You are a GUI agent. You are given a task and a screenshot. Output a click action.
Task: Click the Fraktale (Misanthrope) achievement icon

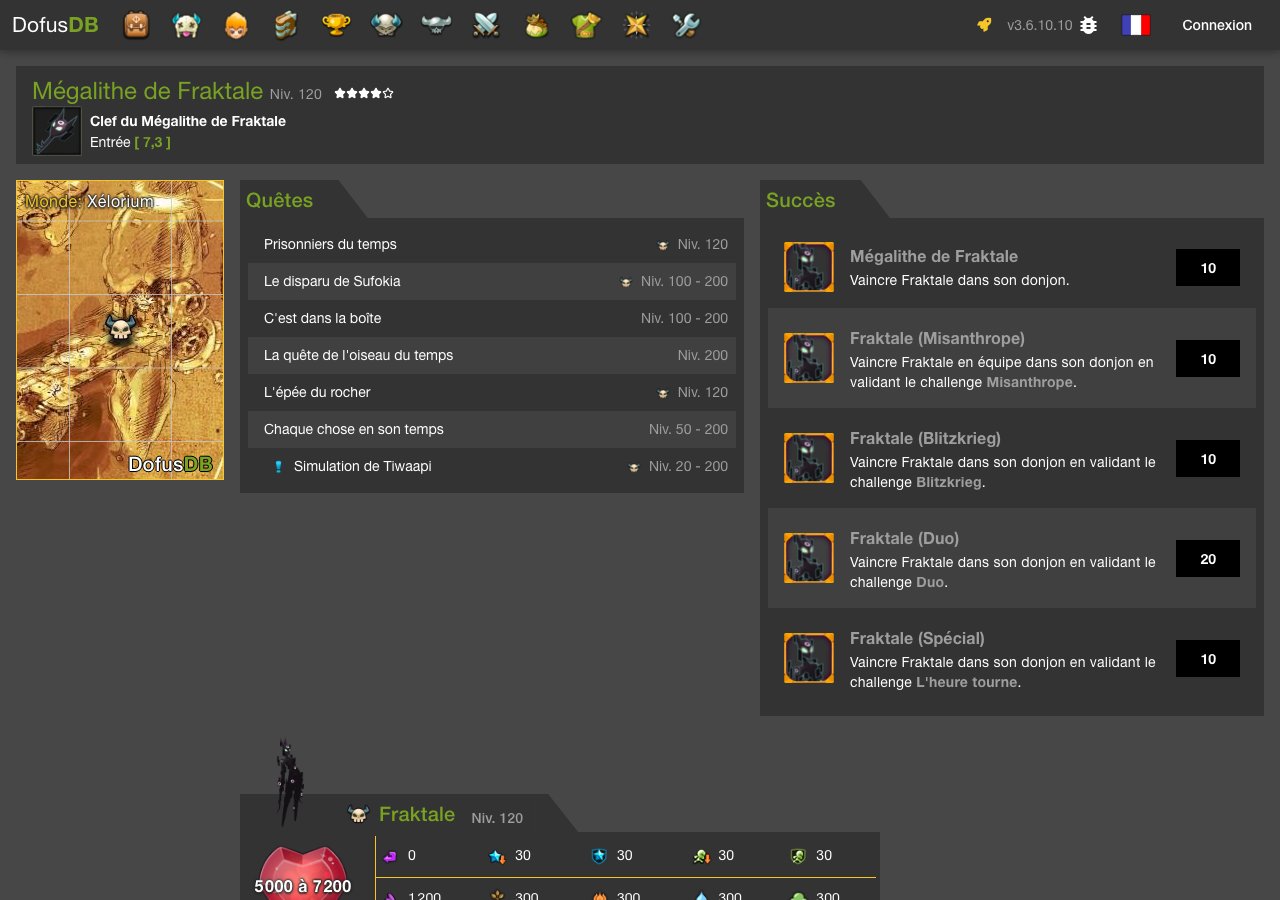[809, 358]
